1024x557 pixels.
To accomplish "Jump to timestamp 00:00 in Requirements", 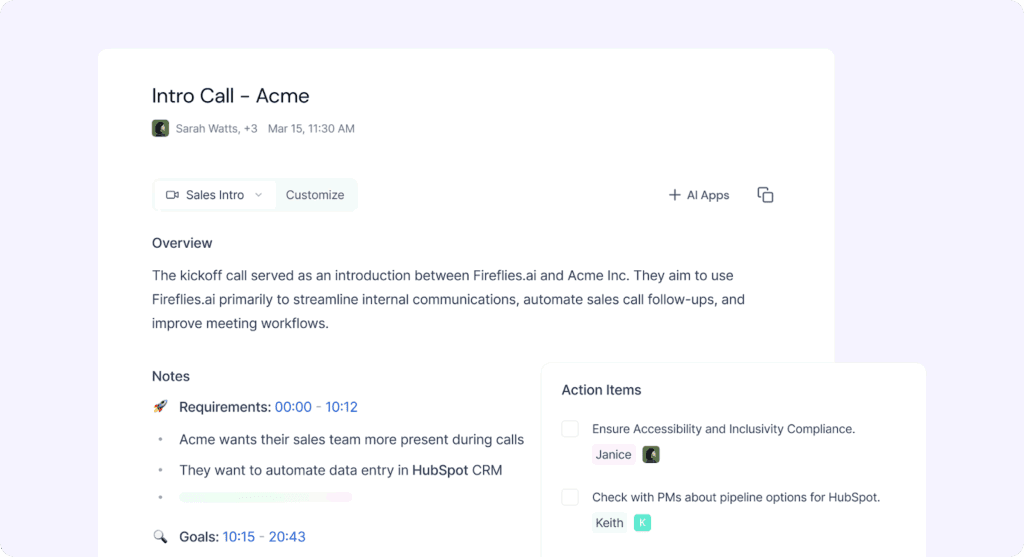I will (294, 407).
